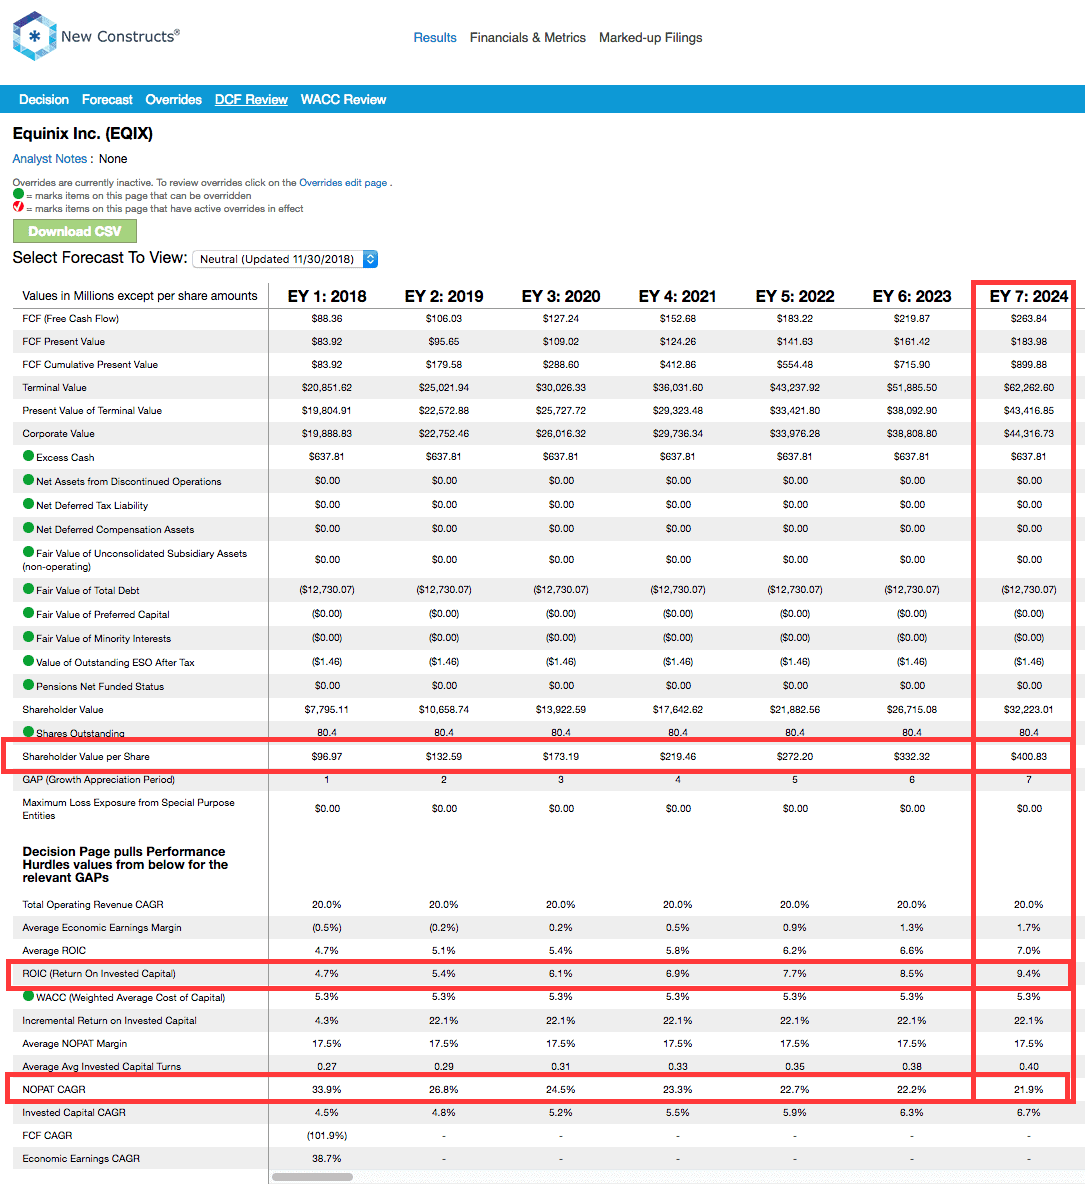Click the EY 6: 2023 column header

pos(912,296)
